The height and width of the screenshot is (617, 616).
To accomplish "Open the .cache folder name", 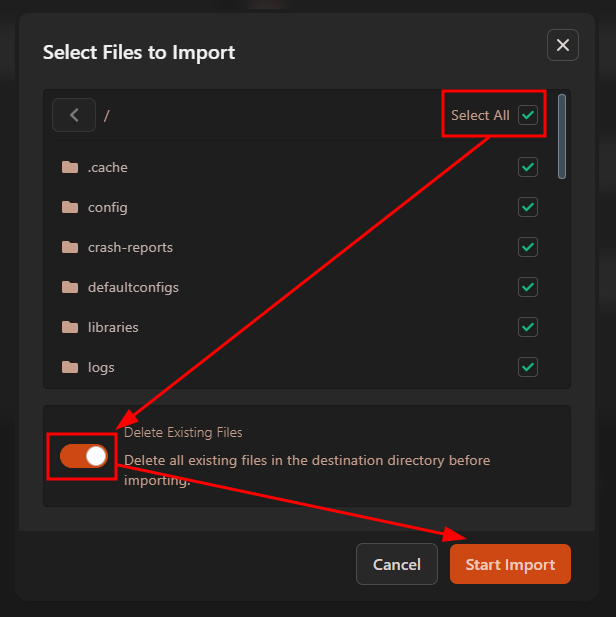I will pyautogui.click(x=107, y=168).
